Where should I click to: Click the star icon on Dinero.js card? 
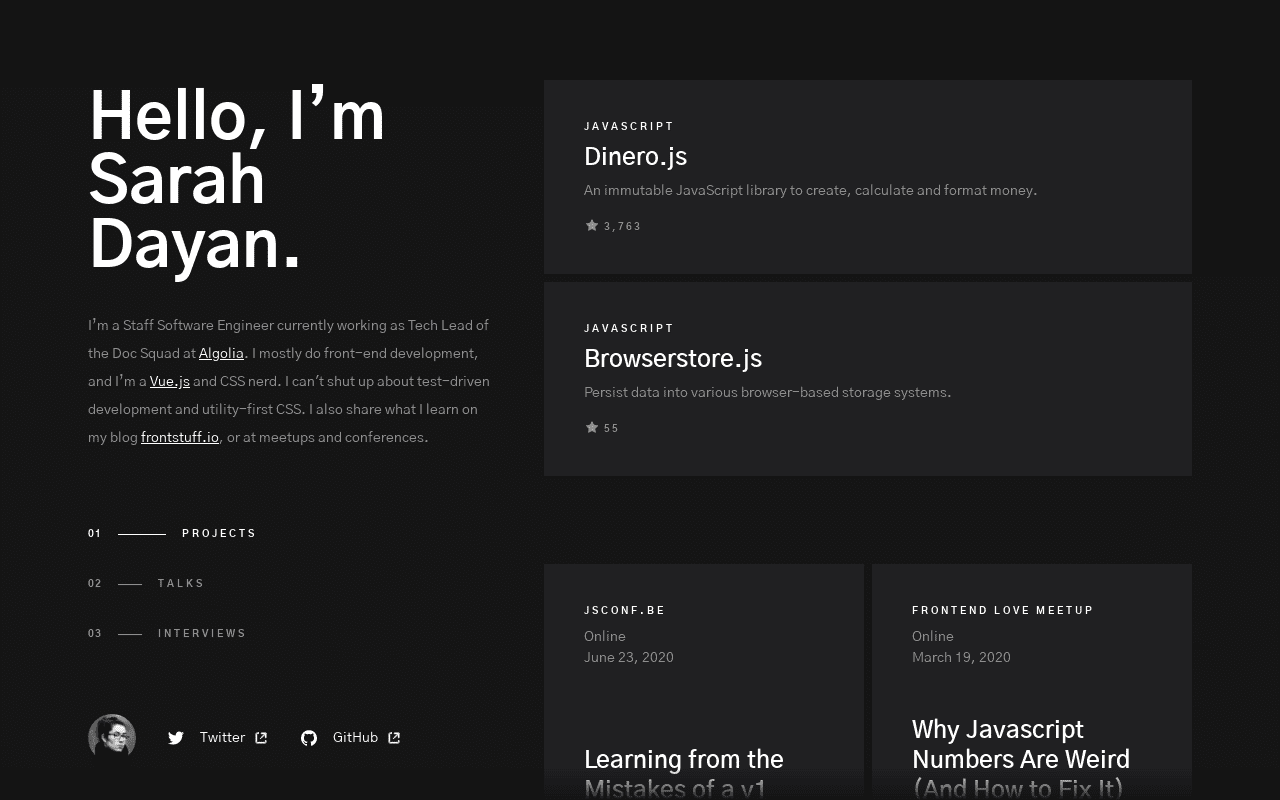coord(591,226)
